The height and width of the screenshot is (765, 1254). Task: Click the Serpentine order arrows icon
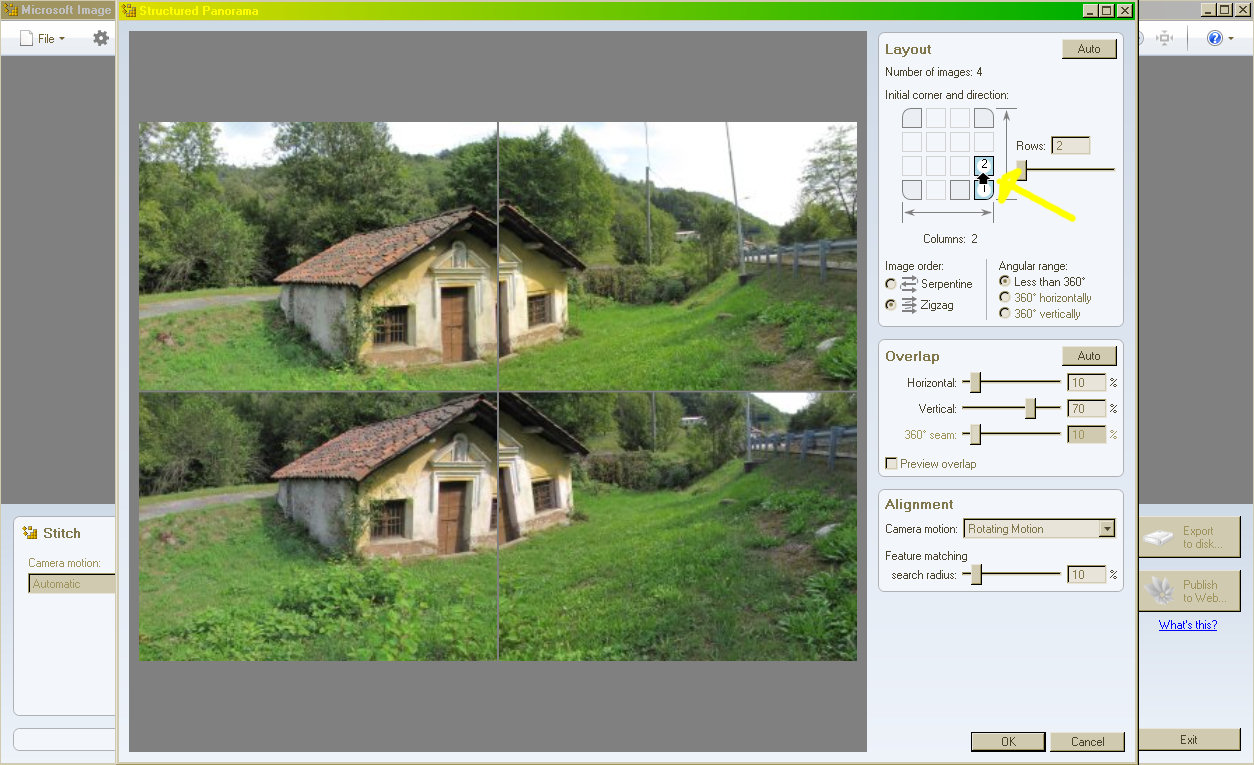click(909, 284)
